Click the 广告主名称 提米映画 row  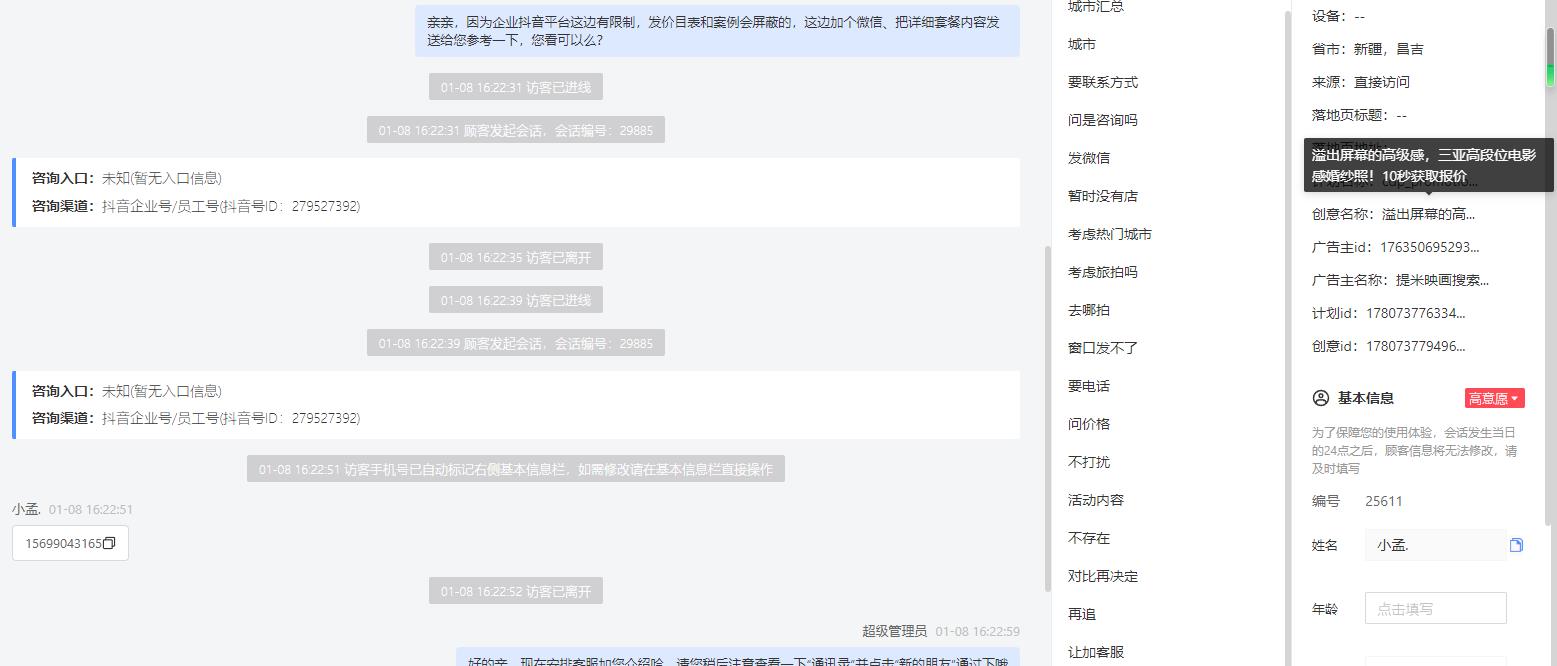(x=1400, y=280)
